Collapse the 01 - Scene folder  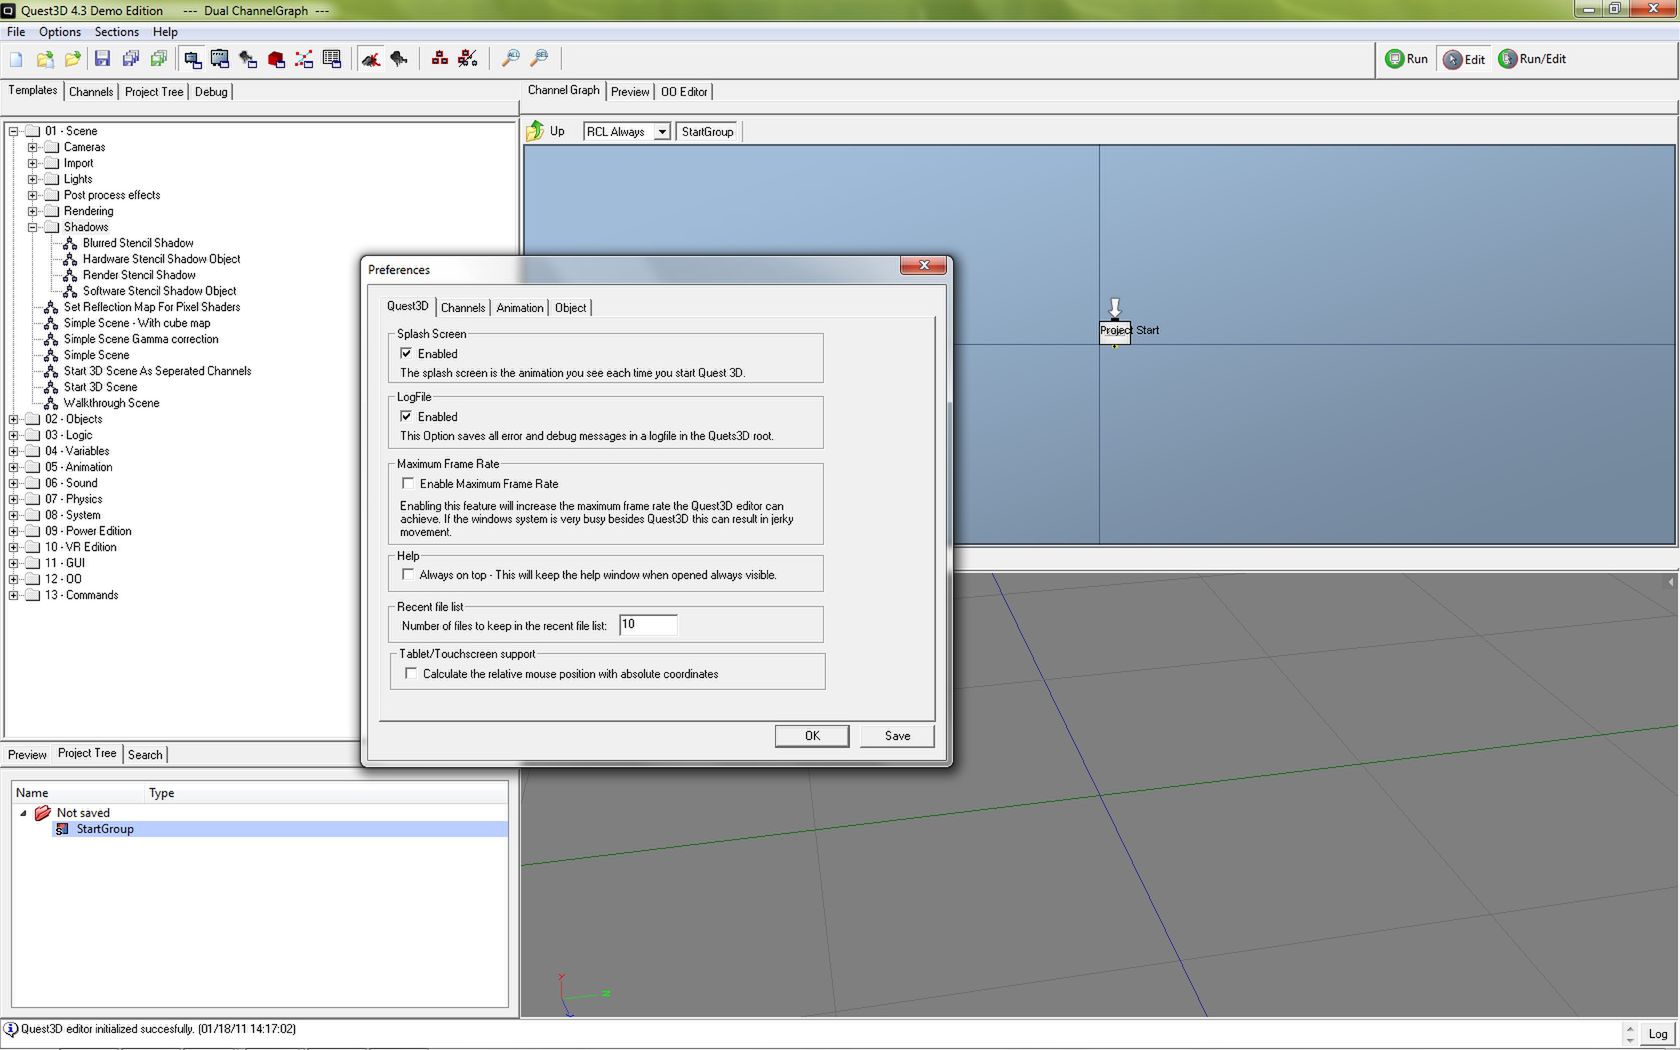[x=13, y=131]
